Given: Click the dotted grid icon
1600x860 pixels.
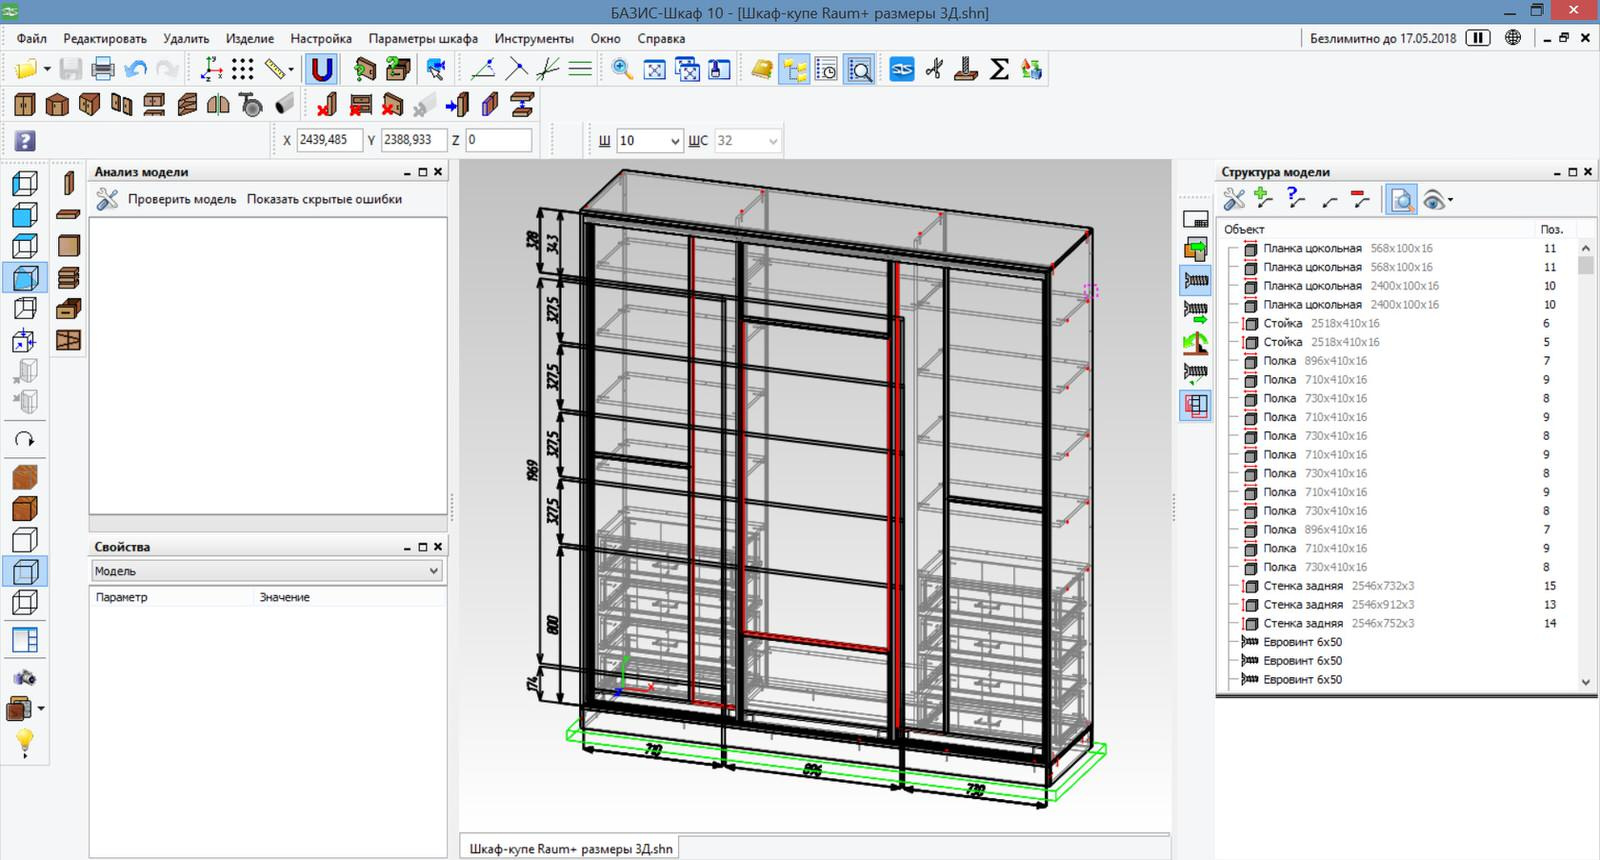Looking at the screenshot, I should [x=243, y=70].
